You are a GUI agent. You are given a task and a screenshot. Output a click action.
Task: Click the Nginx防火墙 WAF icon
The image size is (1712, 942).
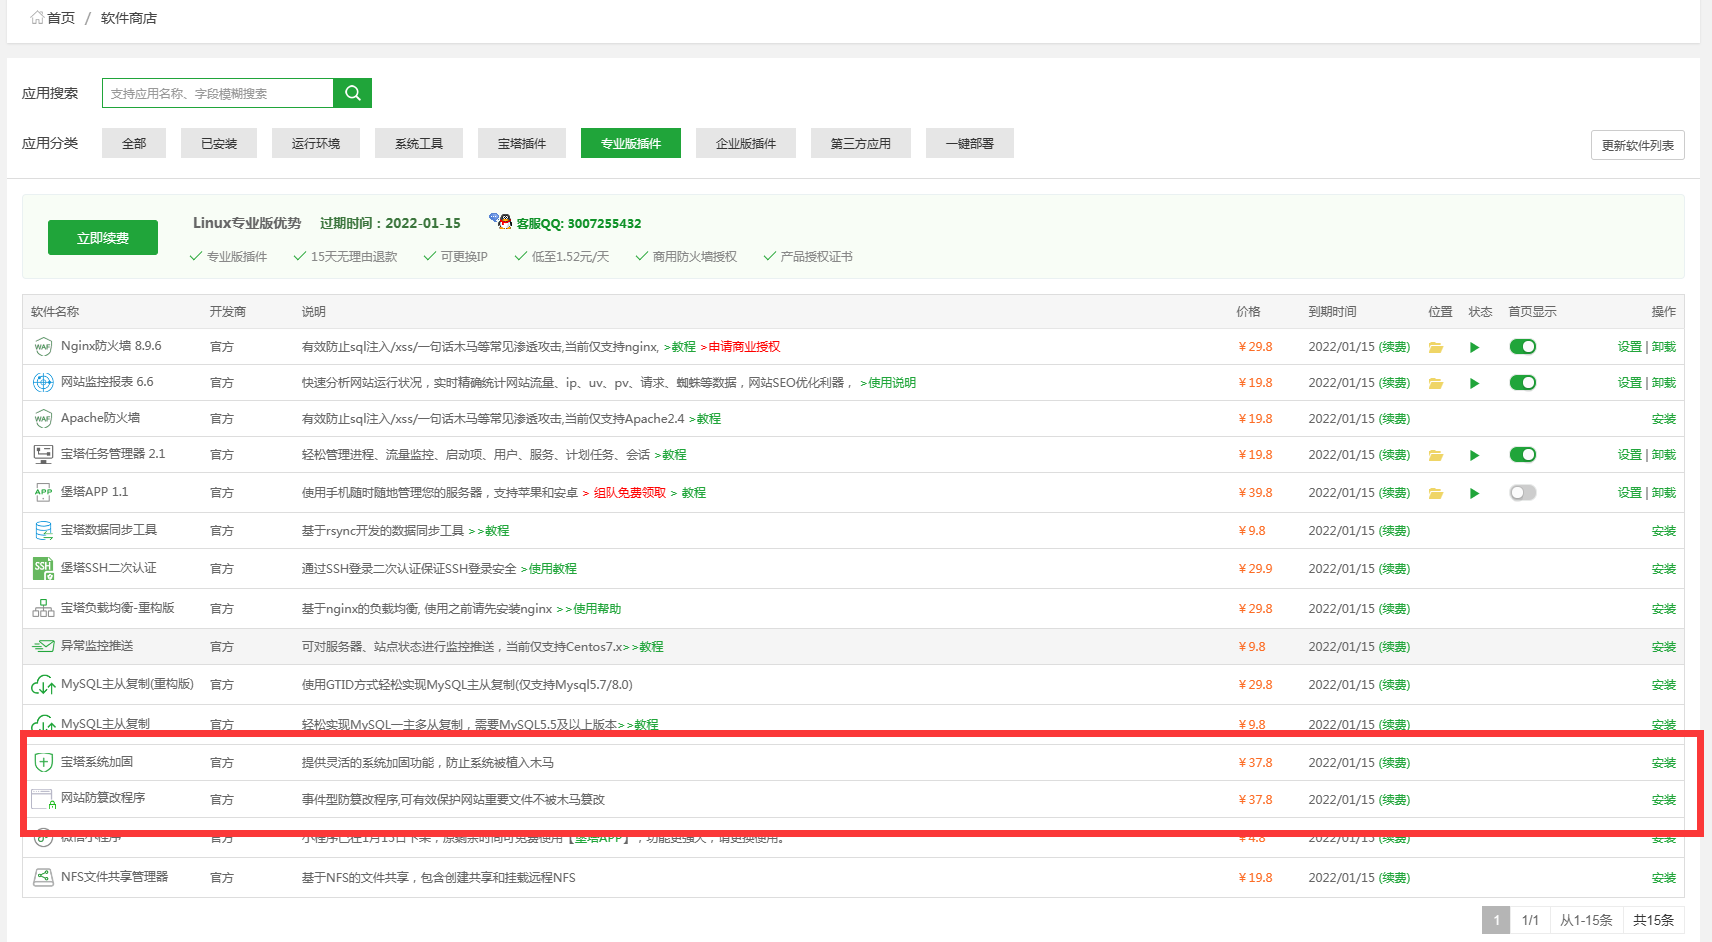[43, 347]
